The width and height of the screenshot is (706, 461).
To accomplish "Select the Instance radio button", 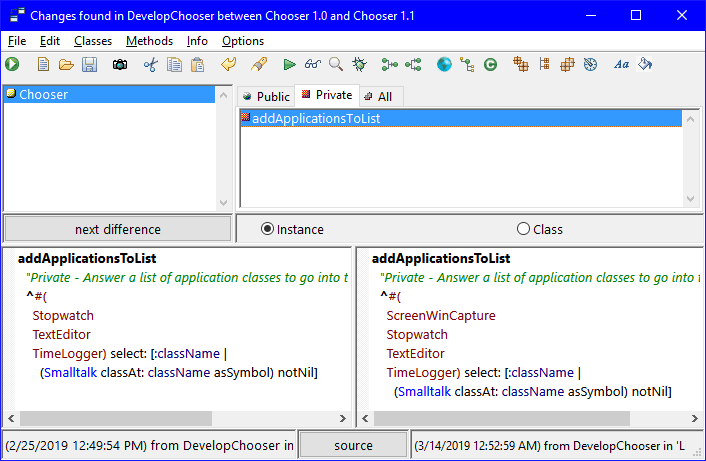I will (x=267, y=229).
